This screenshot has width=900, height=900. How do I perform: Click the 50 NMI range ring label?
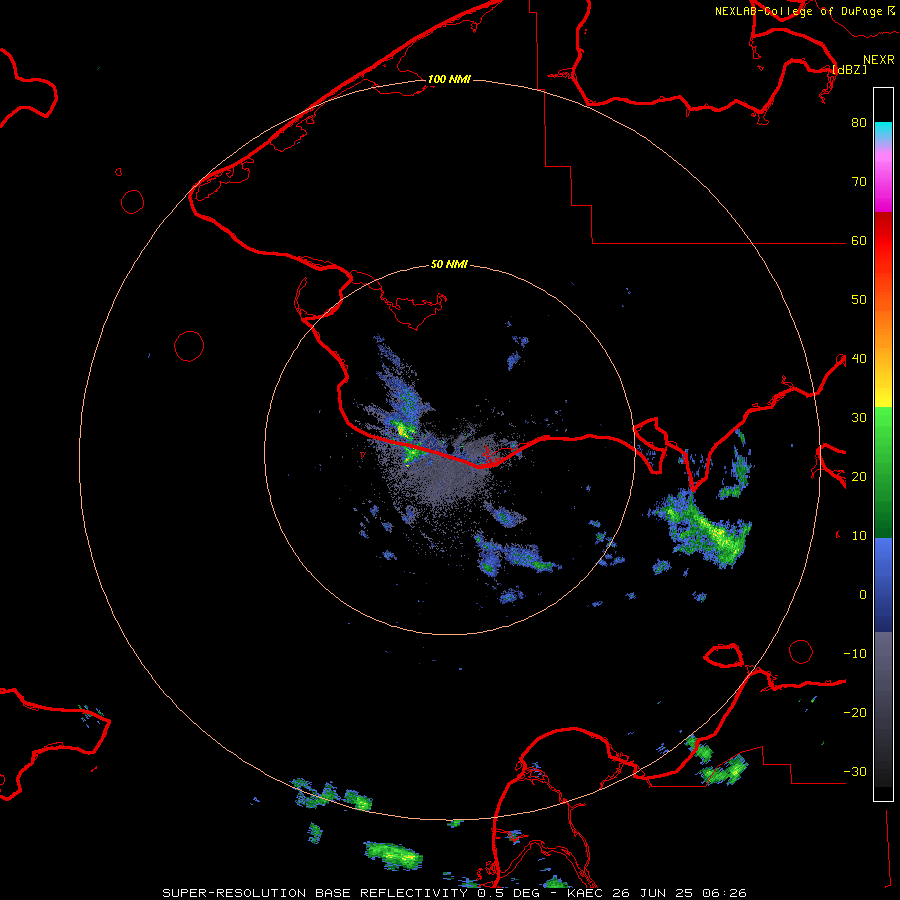(x=449, y=265)
